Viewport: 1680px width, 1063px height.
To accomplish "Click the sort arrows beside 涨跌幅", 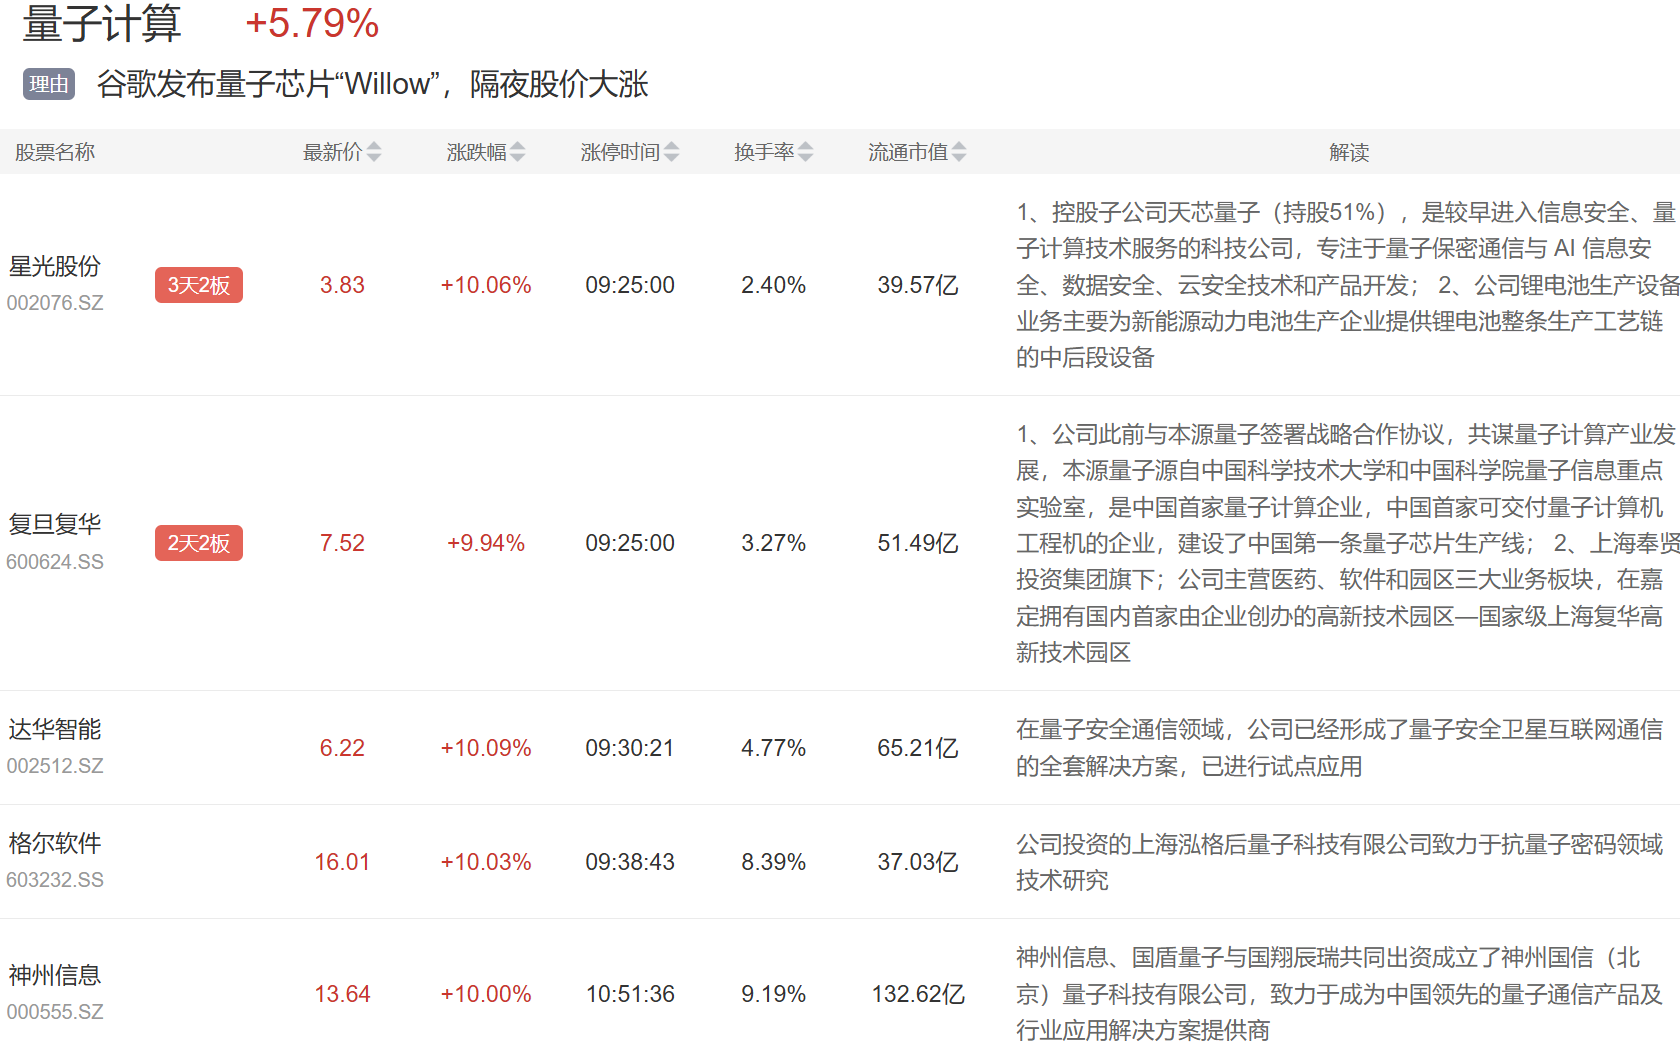I will [518, 152].
